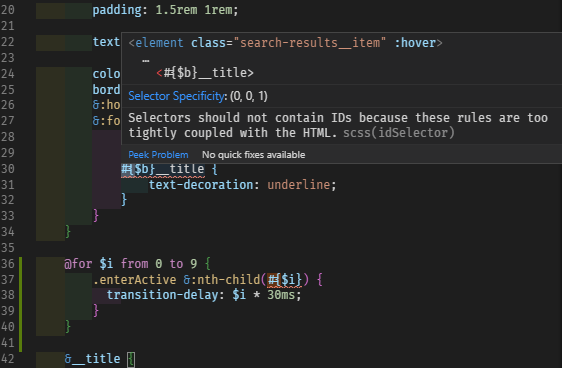The width and height of the screenshot is (562, 368).
Task: Click the underline value on line 31
Action: pyautogui.click(x=299, y=185)
